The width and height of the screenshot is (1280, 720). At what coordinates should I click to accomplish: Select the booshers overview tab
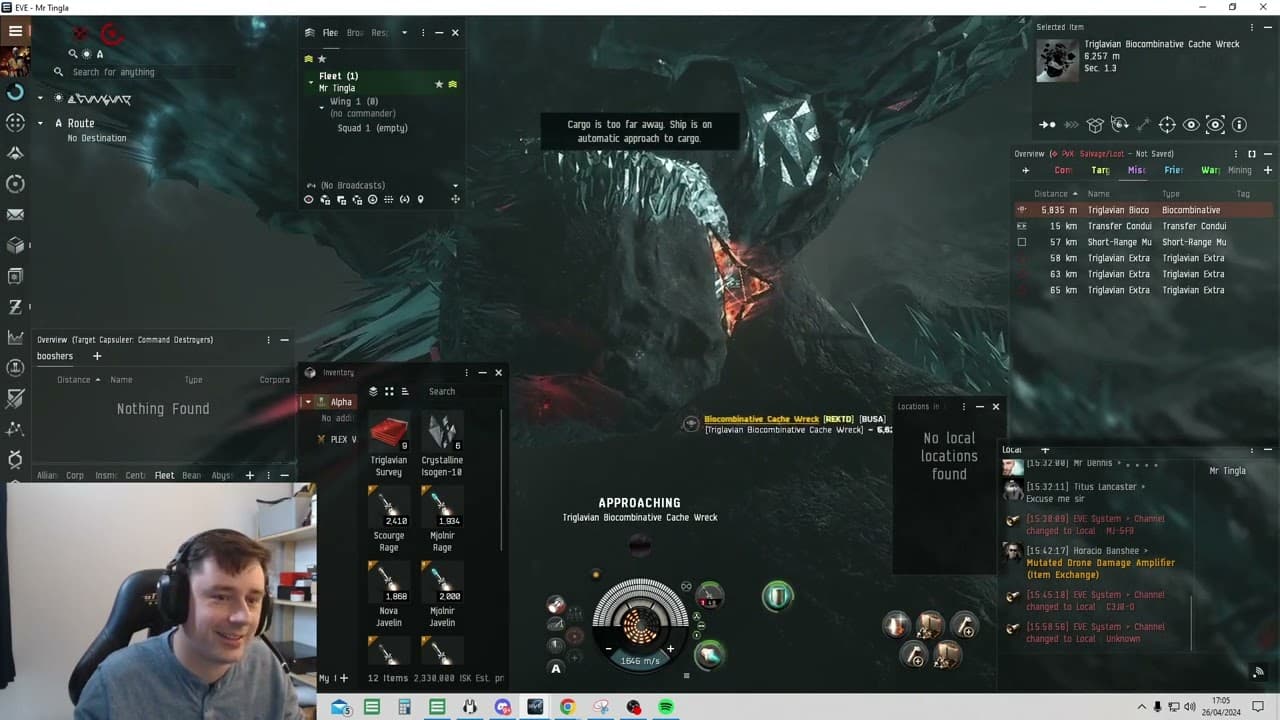pos(55,356)
